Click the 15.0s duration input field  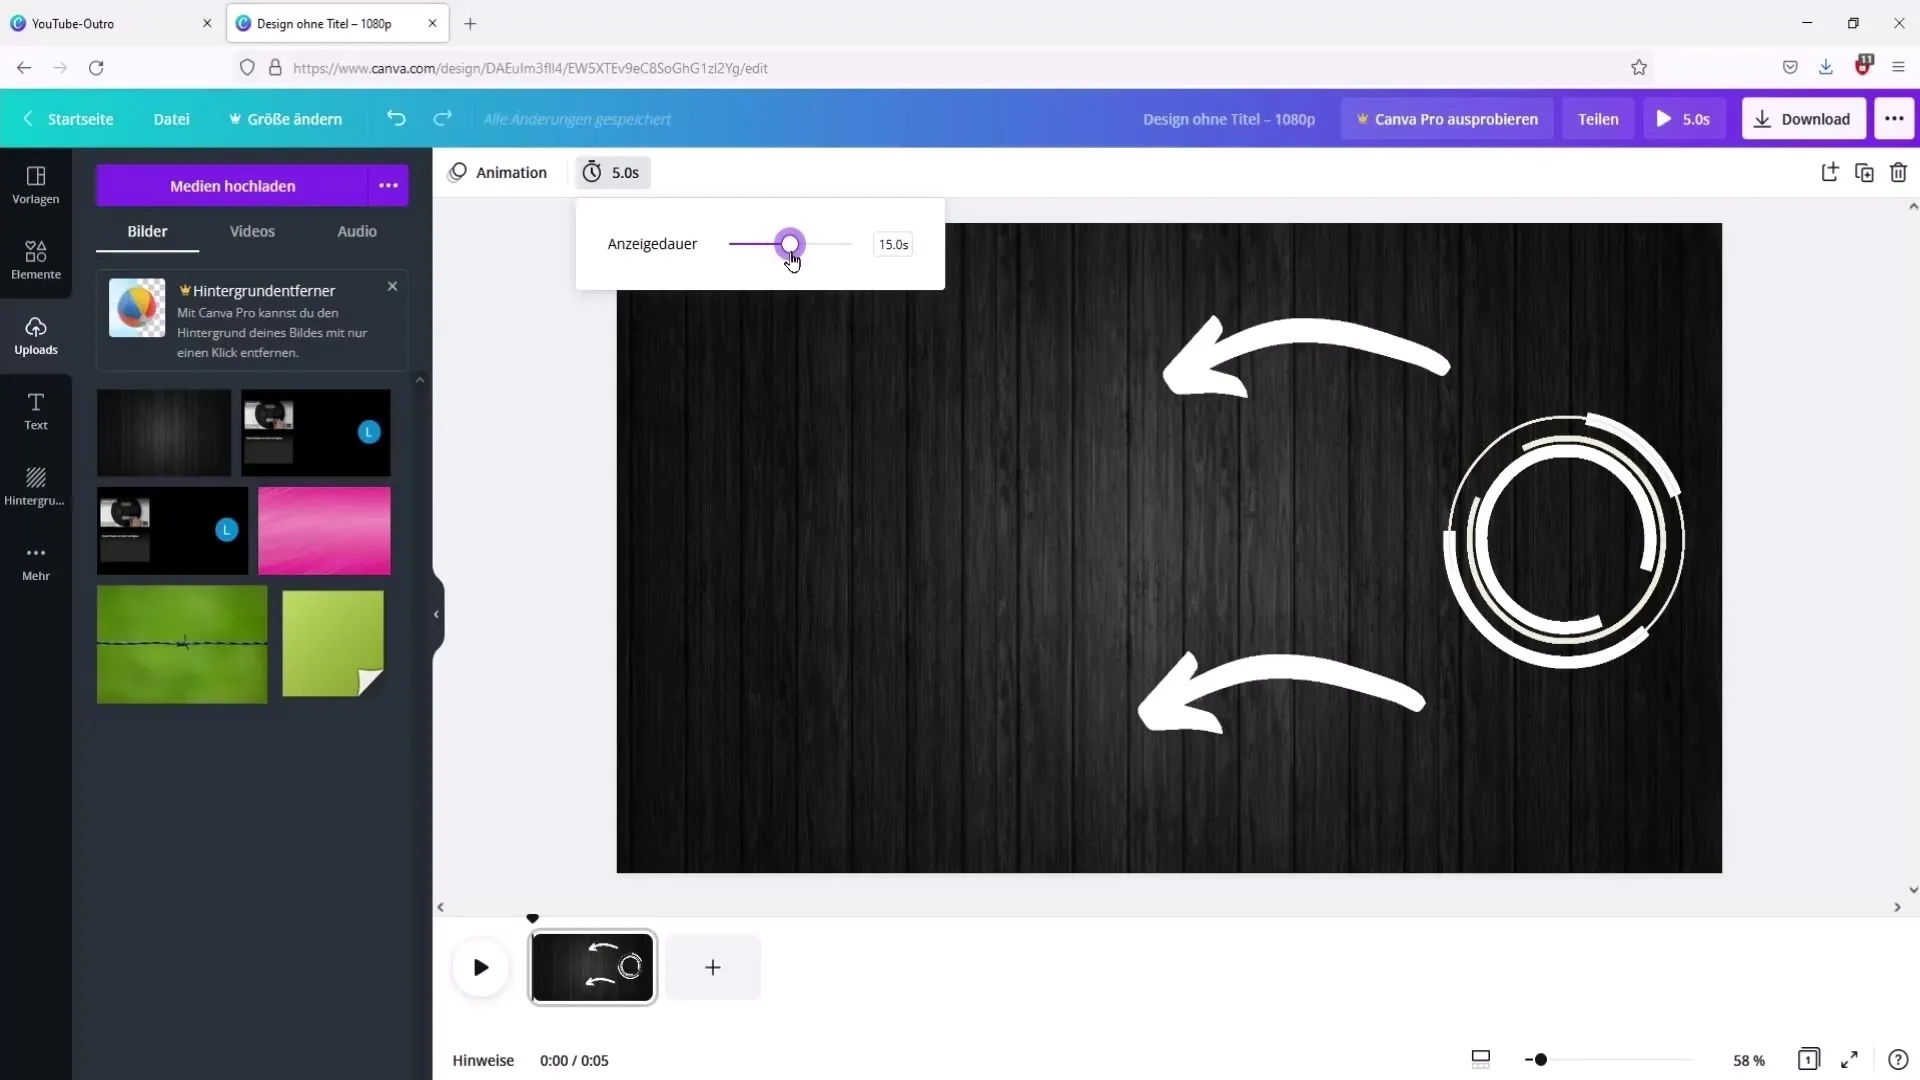click(x=893, y=244)
